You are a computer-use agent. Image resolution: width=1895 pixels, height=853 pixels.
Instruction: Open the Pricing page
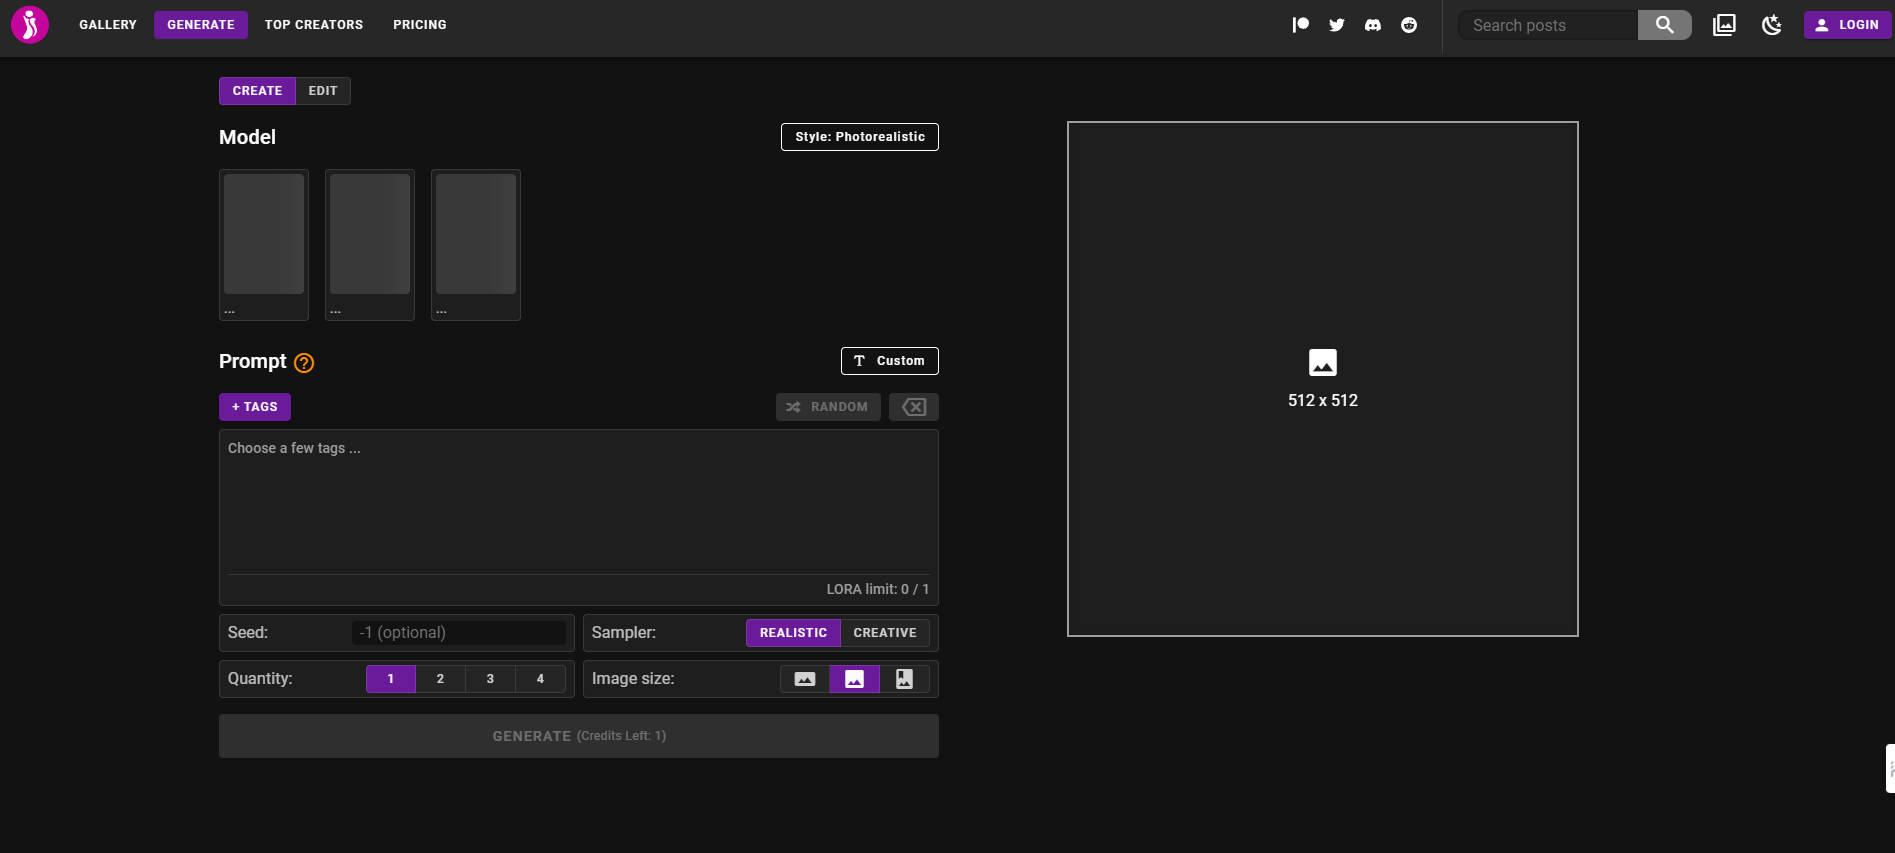pos(420,25)
